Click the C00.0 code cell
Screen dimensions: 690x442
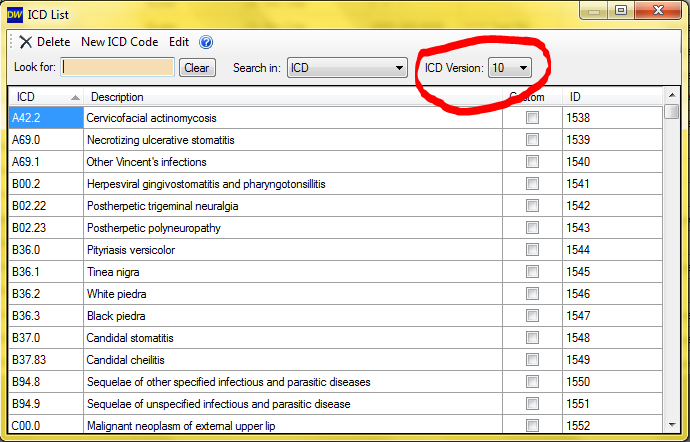point(46,425)
